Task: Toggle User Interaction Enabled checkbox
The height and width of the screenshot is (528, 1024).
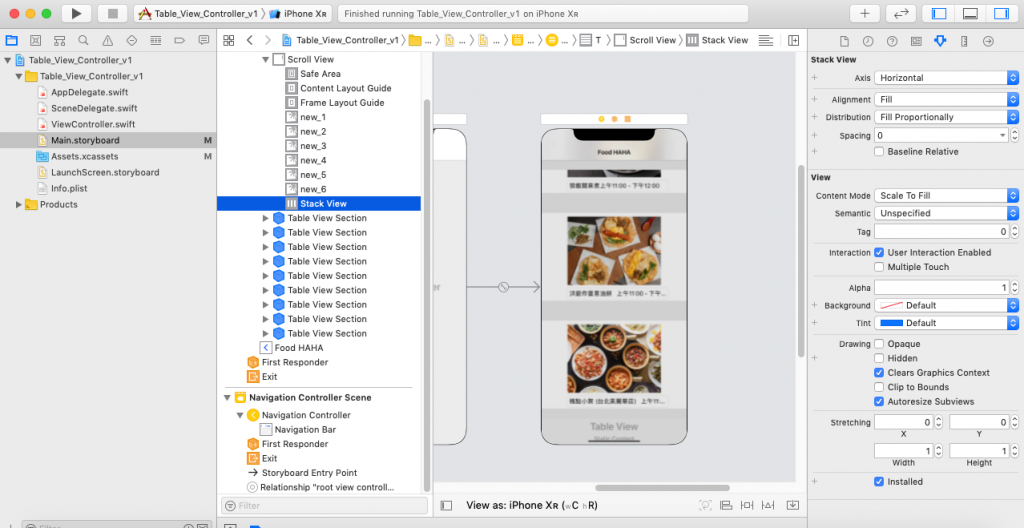Action: [879, 252]
